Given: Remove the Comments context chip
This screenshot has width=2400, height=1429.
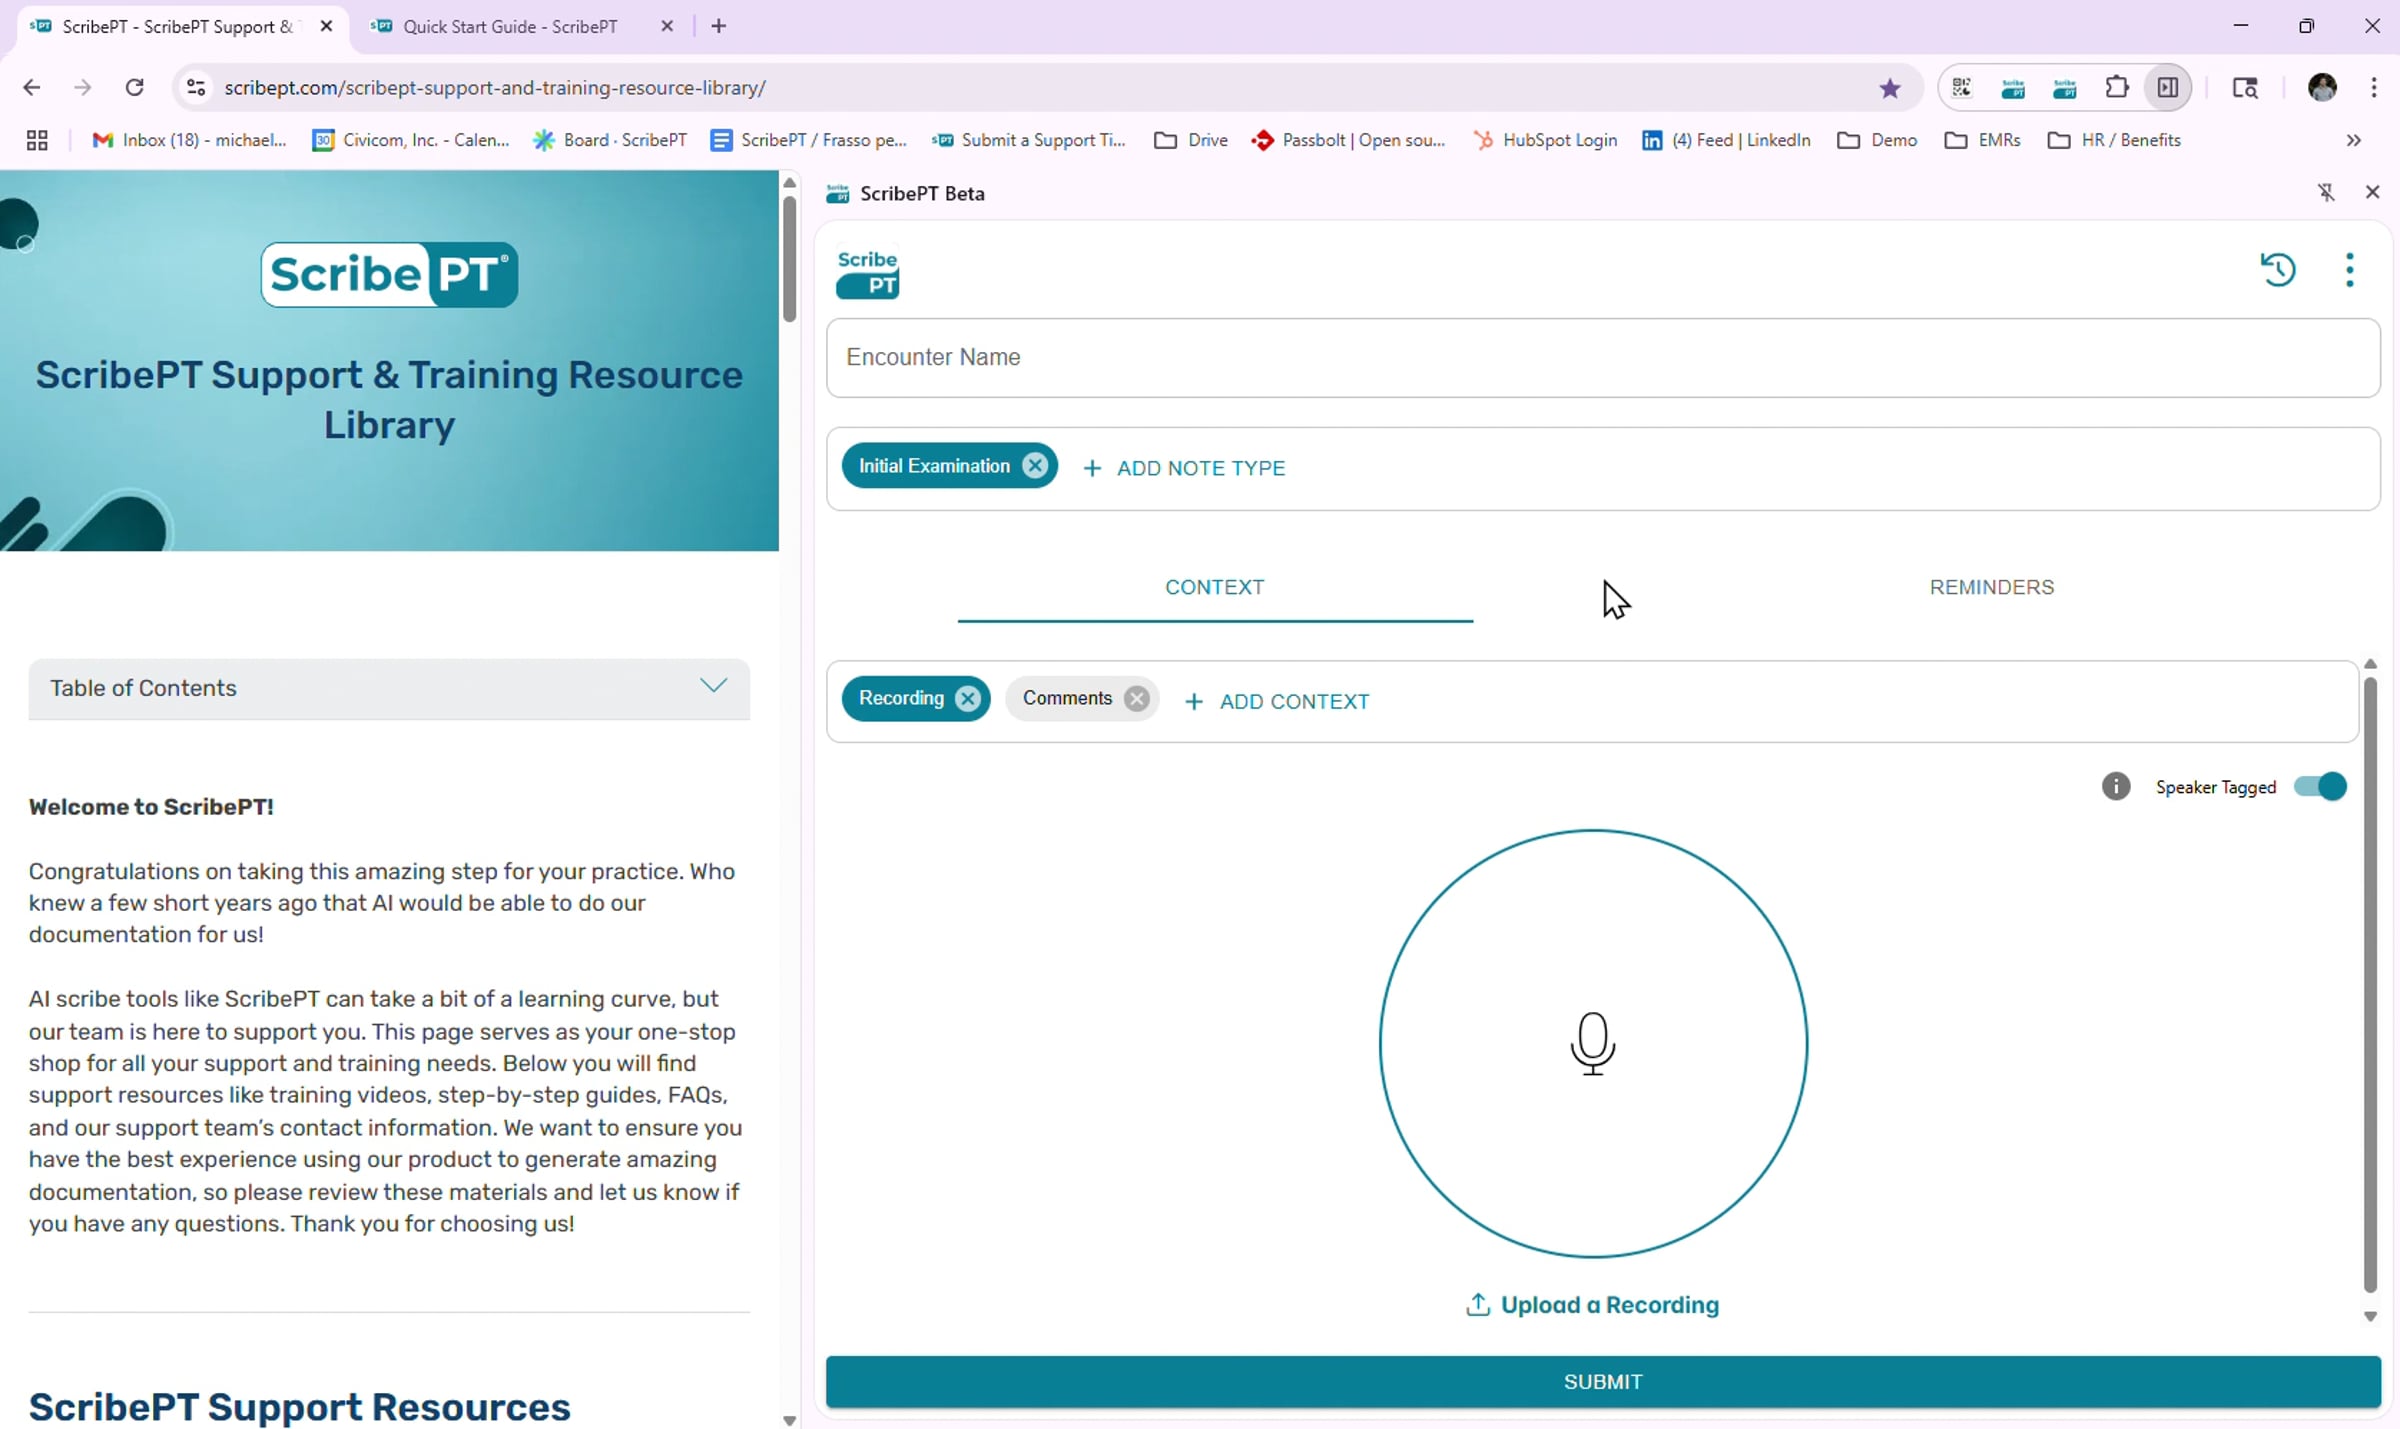Looking at the screenshot, I should tap(1136, 699).
